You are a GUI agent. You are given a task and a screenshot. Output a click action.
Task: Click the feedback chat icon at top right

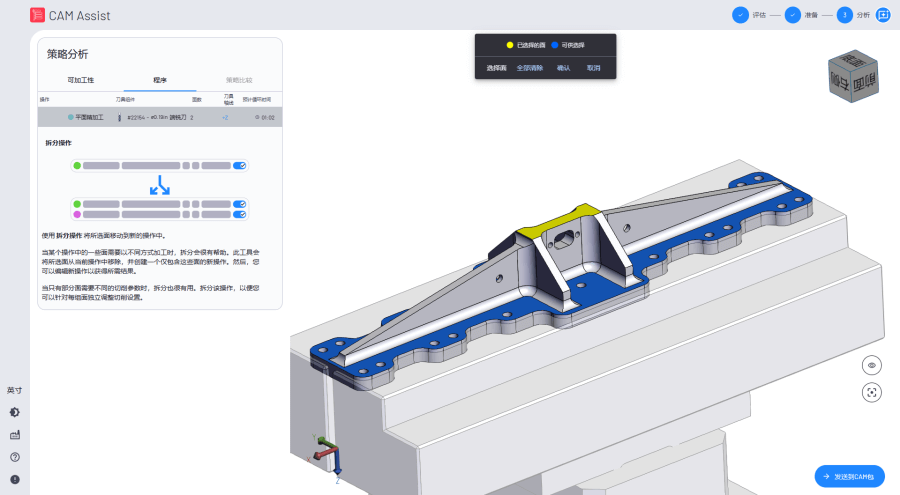(x=882, y=15)
